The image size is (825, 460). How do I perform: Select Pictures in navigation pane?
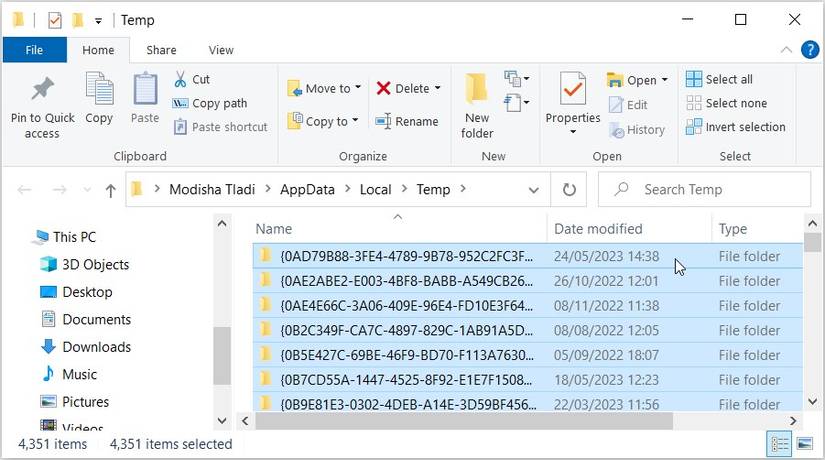(x=75, y=402)
